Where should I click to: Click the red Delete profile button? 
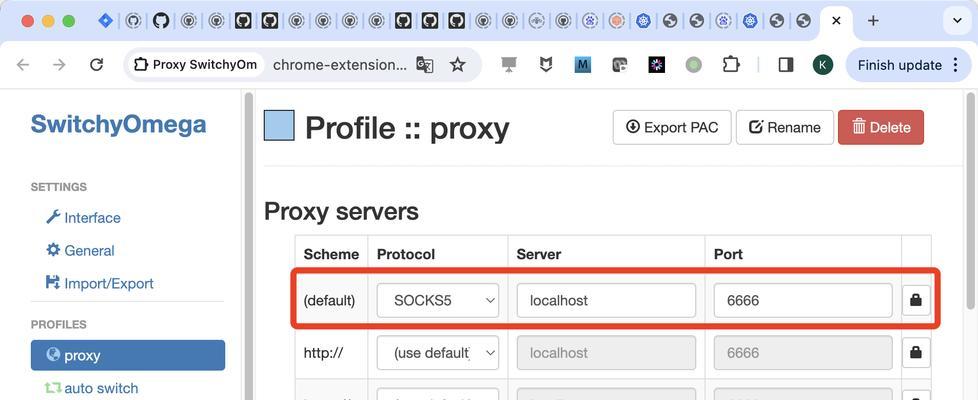881,127
